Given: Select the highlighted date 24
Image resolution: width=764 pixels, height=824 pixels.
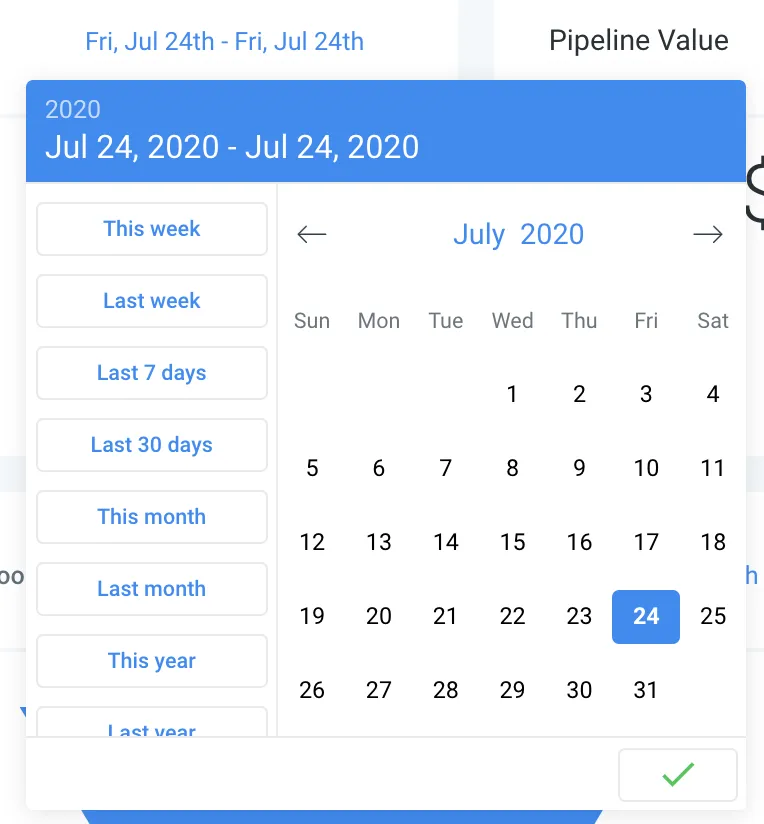Looking at the screenshot, I should pyautogui.click(x=646, y=616).
